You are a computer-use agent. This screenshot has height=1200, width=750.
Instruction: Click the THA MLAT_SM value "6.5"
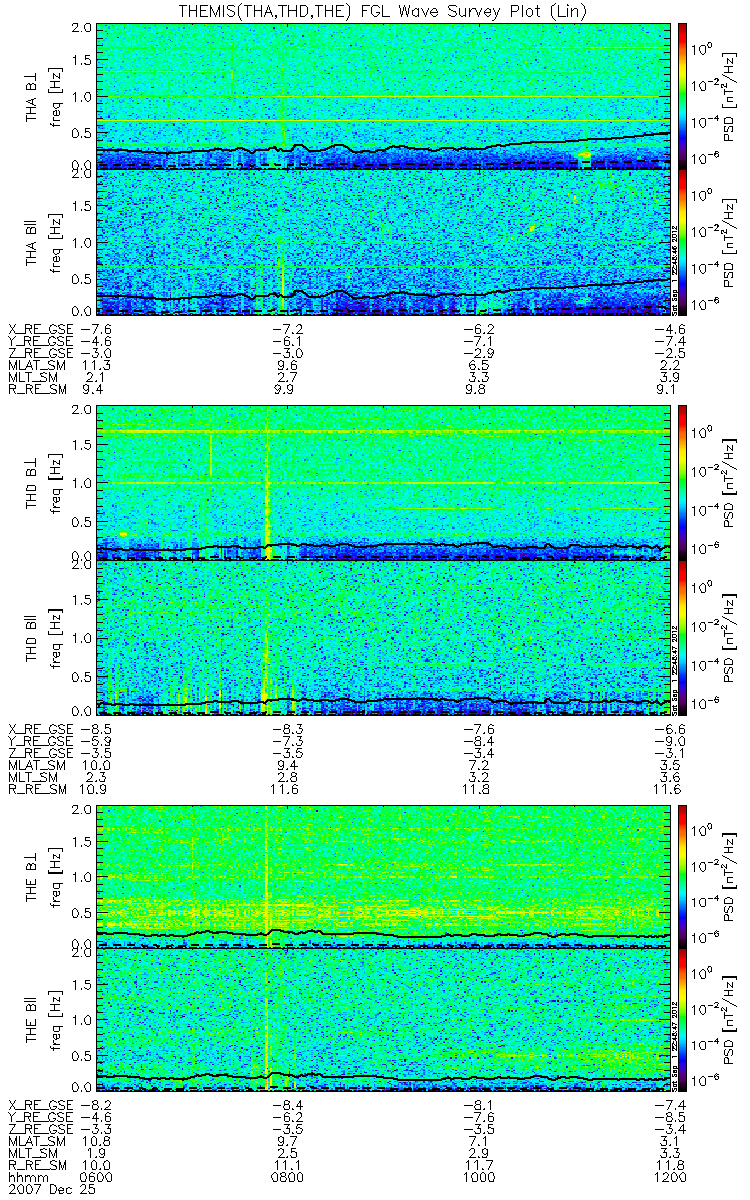[480, 367]
